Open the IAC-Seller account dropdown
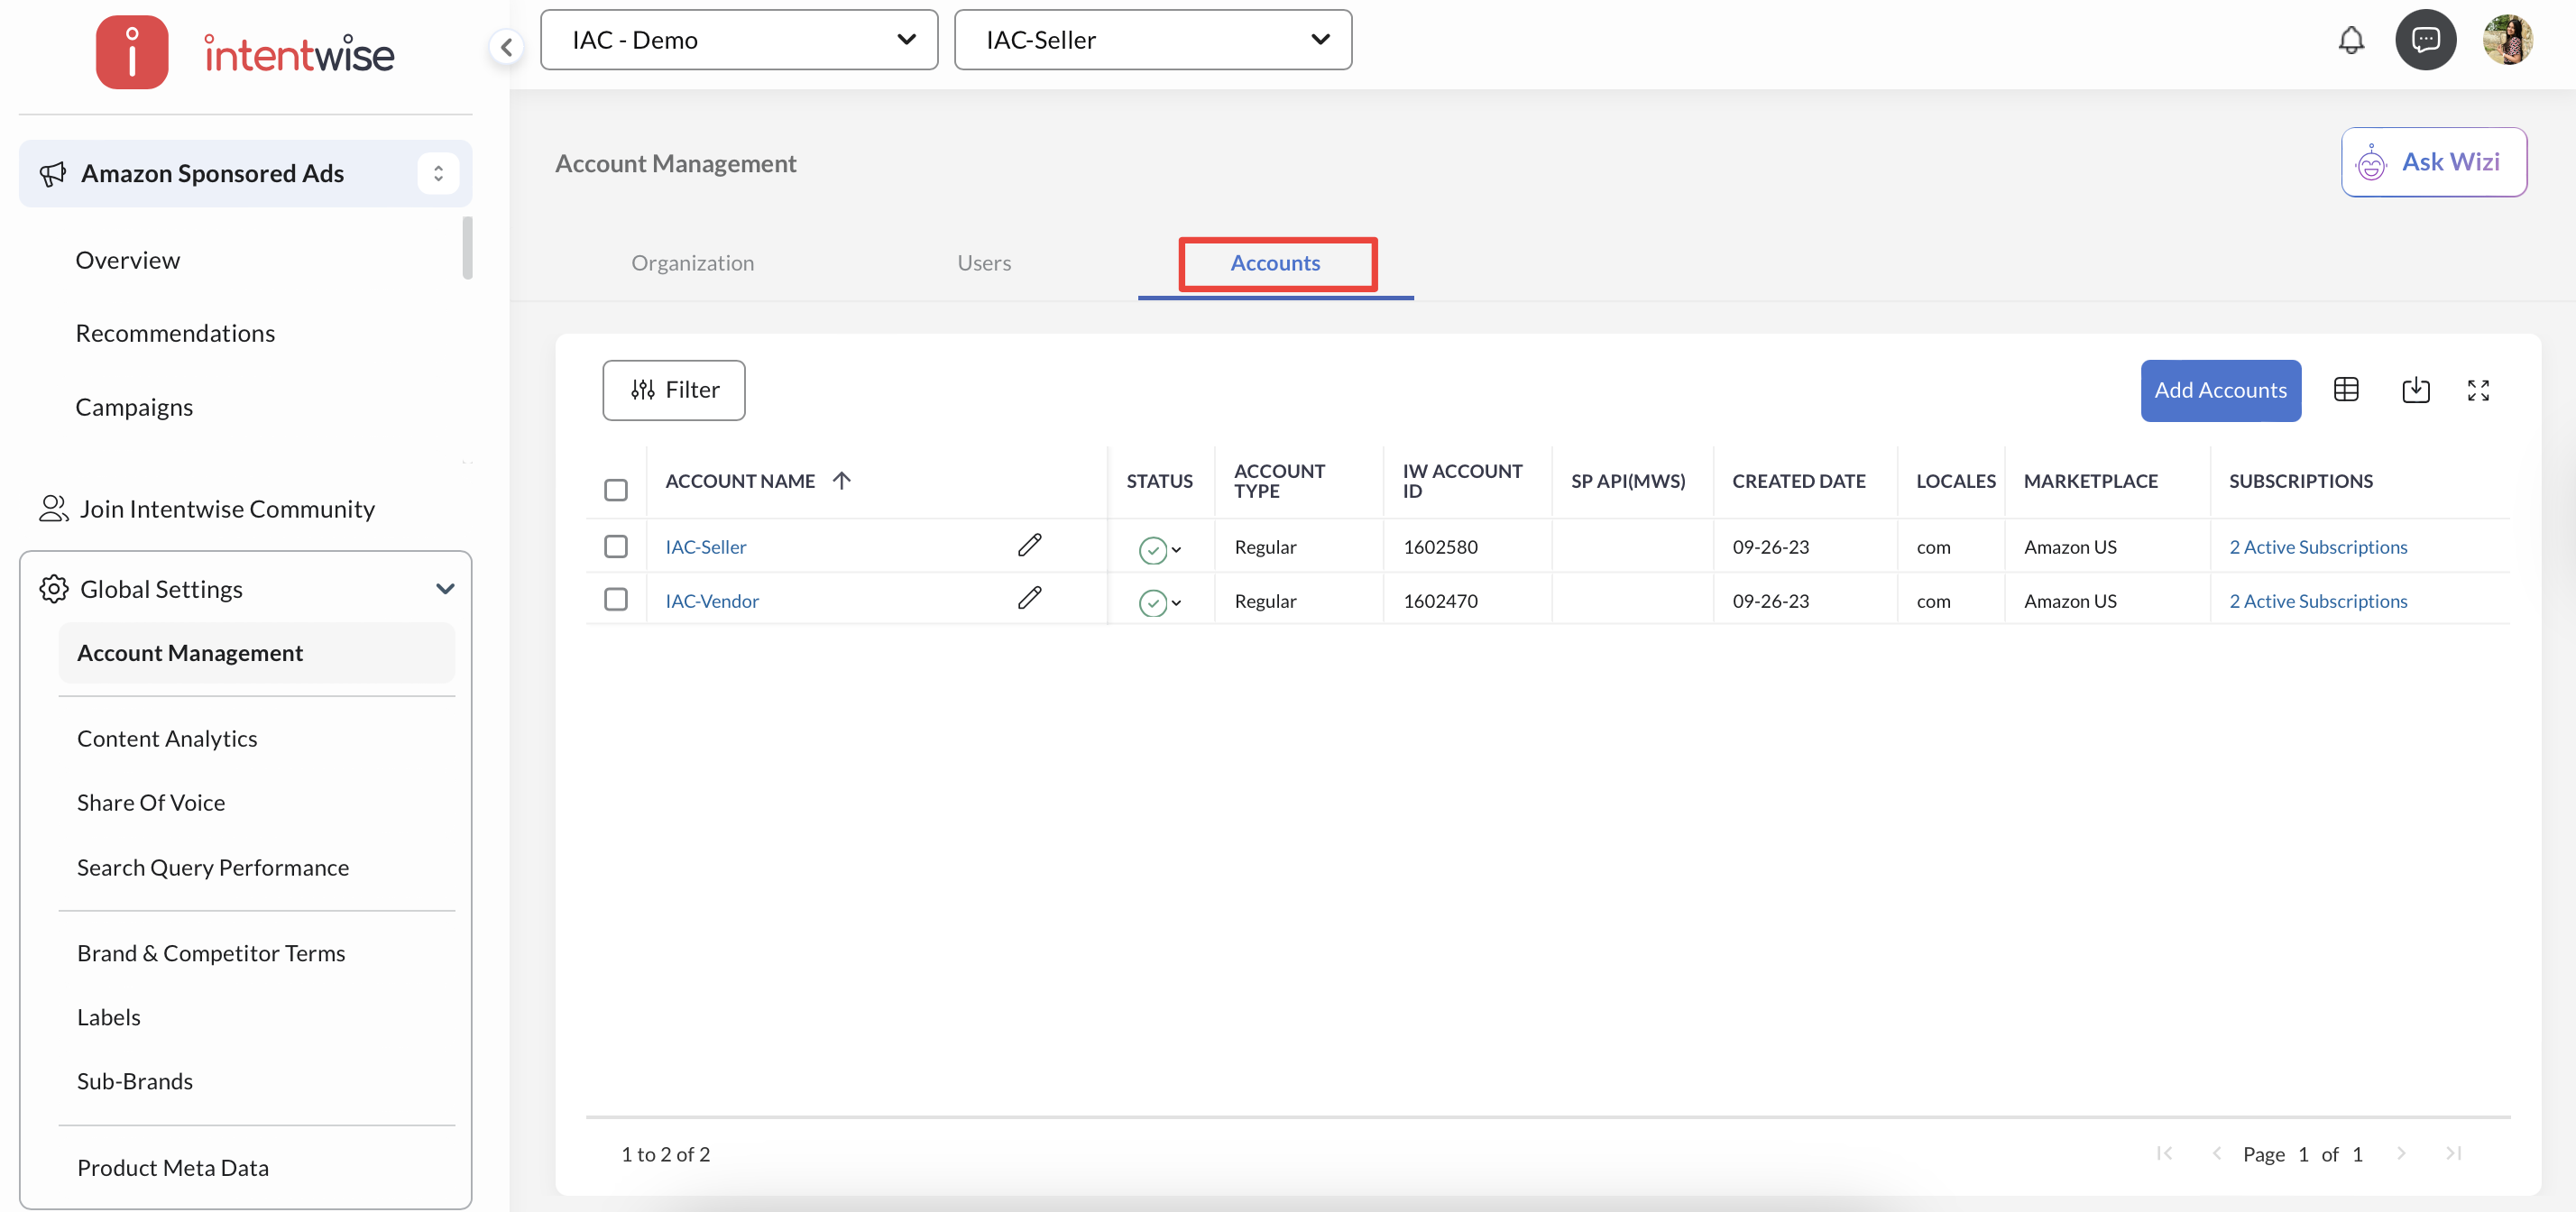The height and width of the screenshot is (1212, 2576). 1152,40
